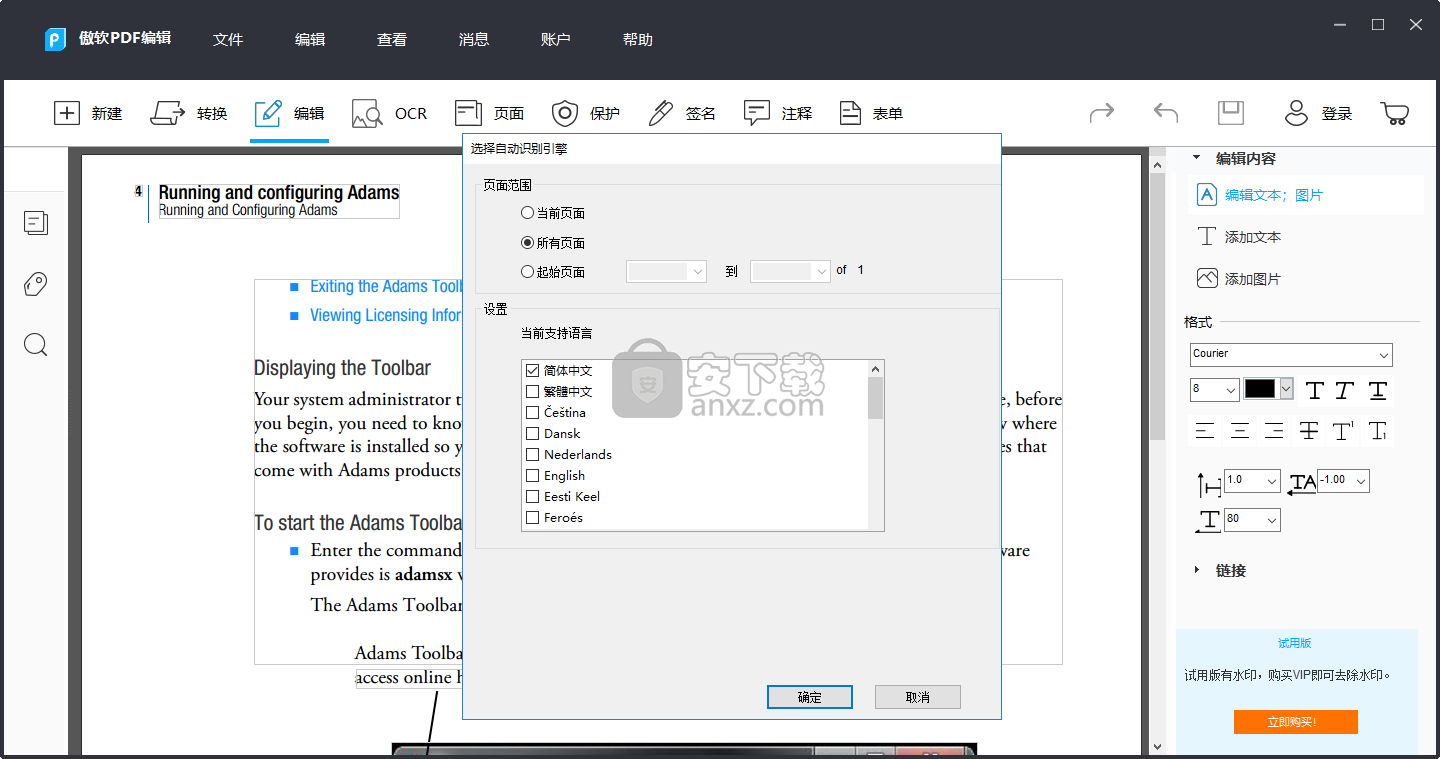
Task: Check the Nederlands language checkbox
Action: click(x=532, y=454)
